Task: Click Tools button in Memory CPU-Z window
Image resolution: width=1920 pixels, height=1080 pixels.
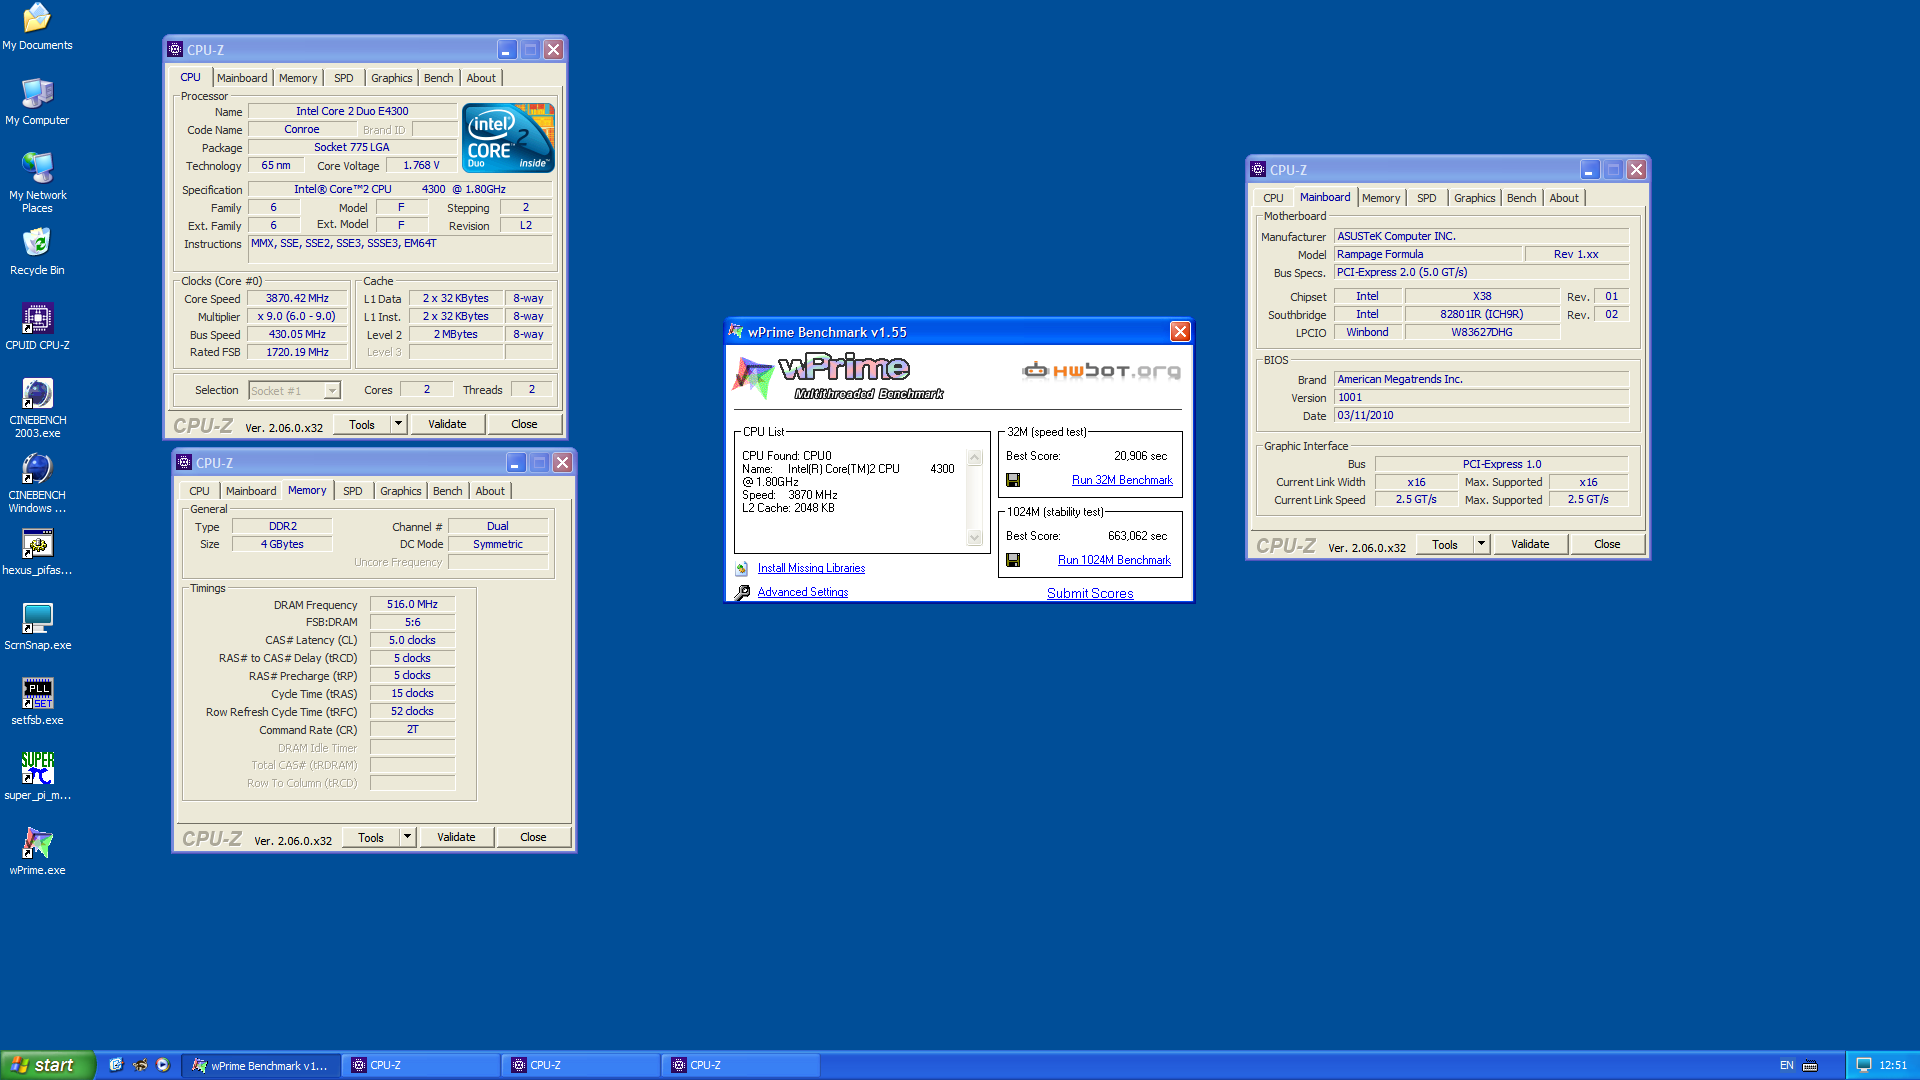Action: point(371,837)
